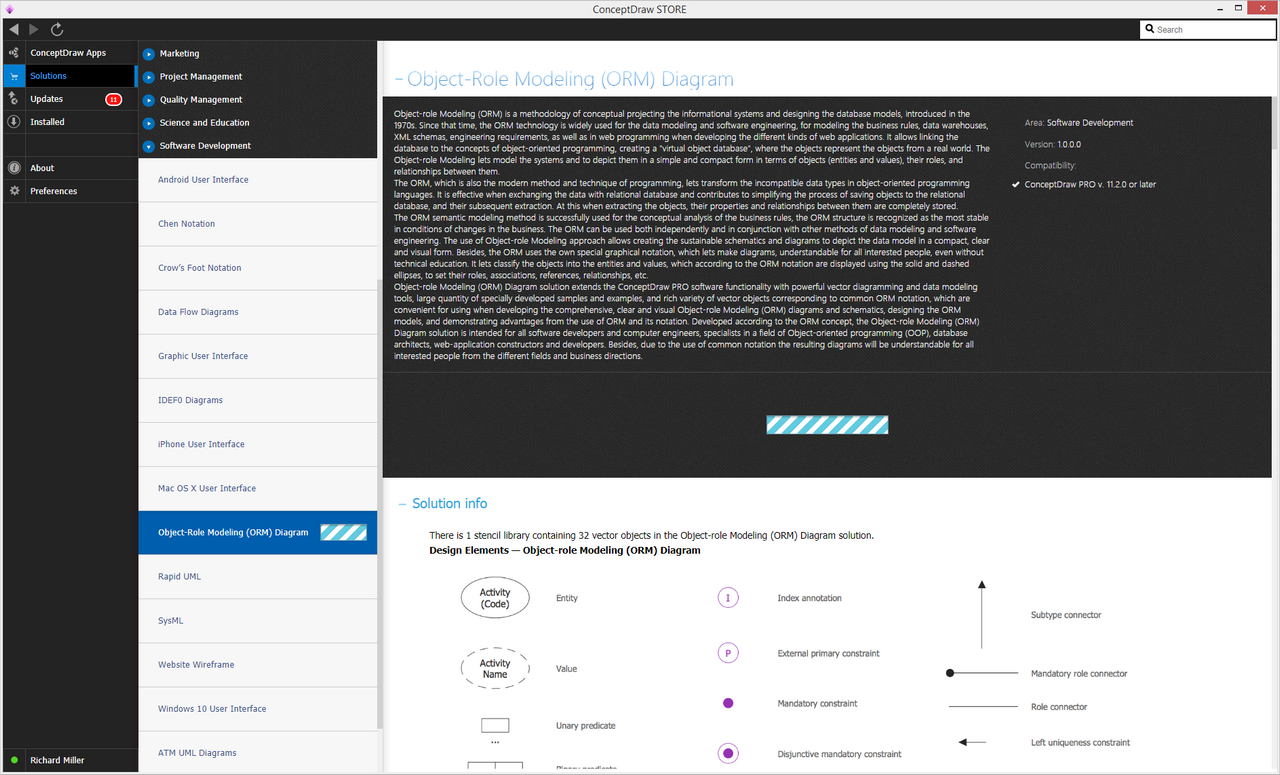This screenshot has height=775, width=1280.
Task: Click the Updates download icon
Action: click(13, 99)
